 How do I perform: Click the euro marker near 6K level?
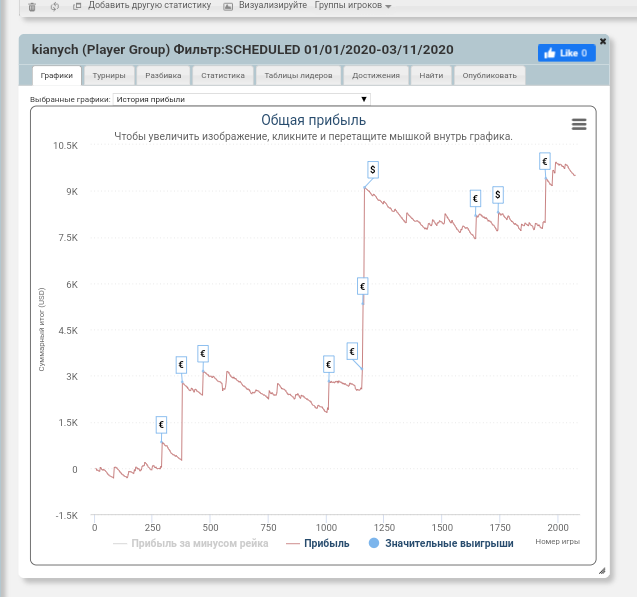coord(362,286)
